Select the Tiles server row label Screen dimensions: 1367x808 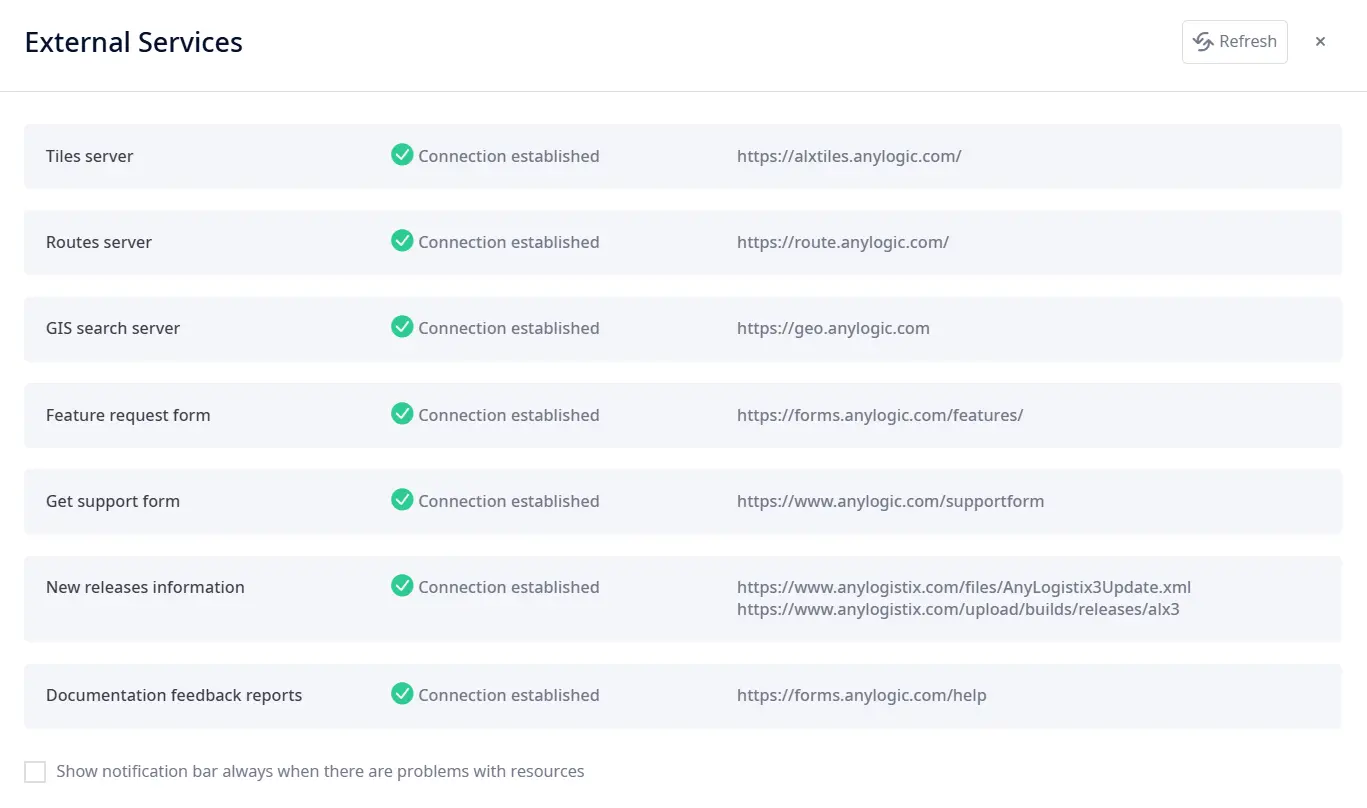point(89,156)
